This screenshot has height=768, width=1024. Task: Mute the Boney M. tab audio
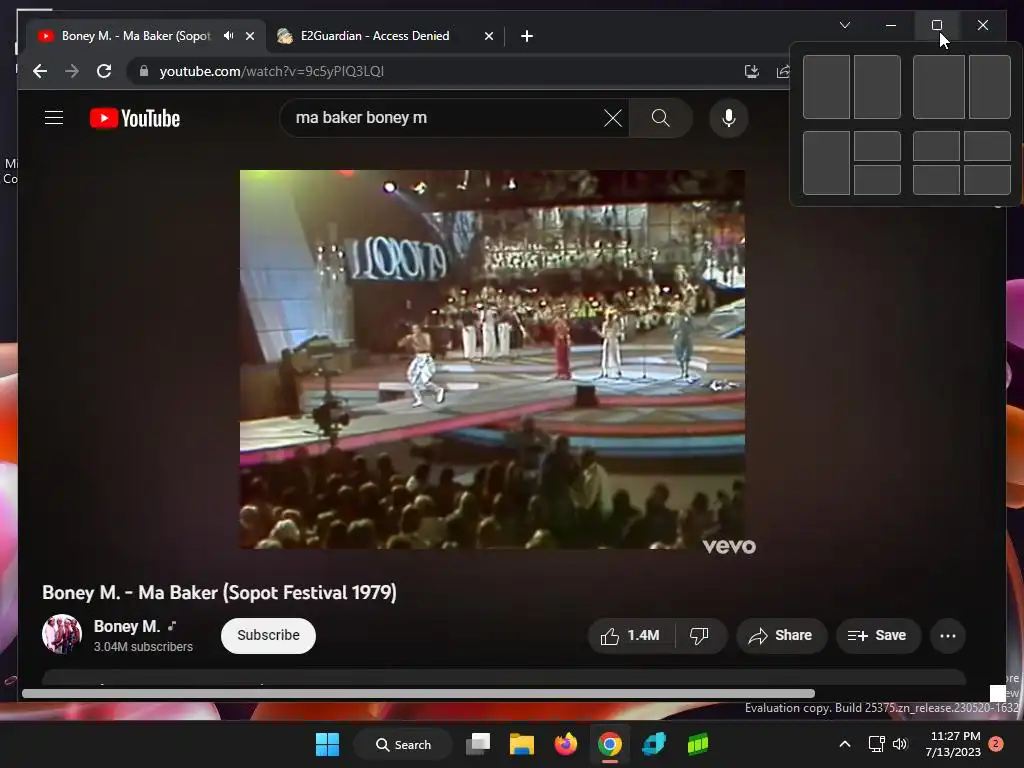point(228,36)
